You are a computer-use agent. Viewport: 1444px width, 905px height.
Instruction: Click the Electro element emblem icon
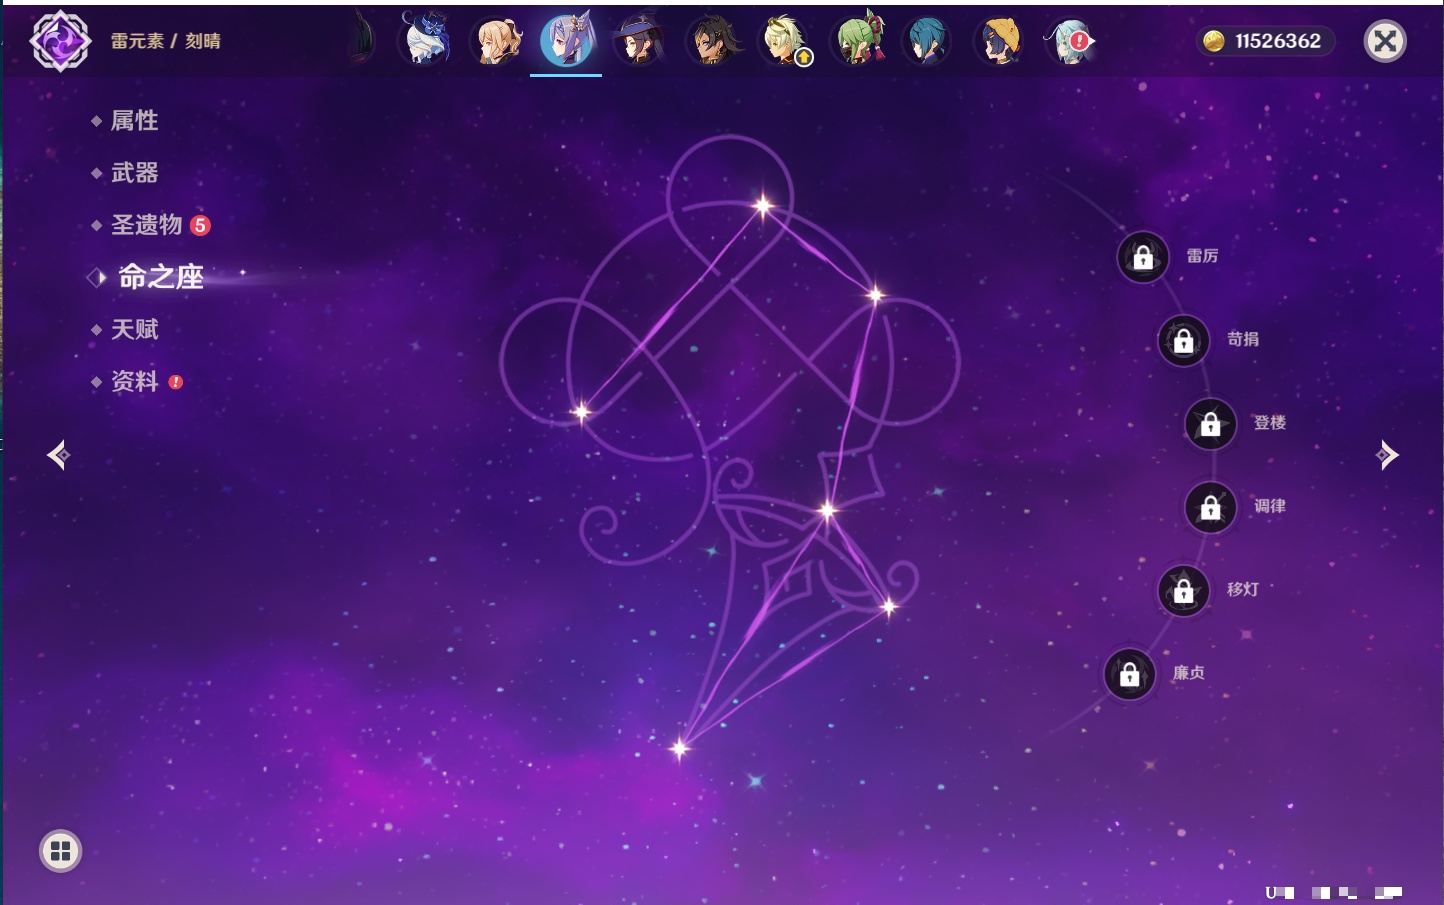pos(60,41)
